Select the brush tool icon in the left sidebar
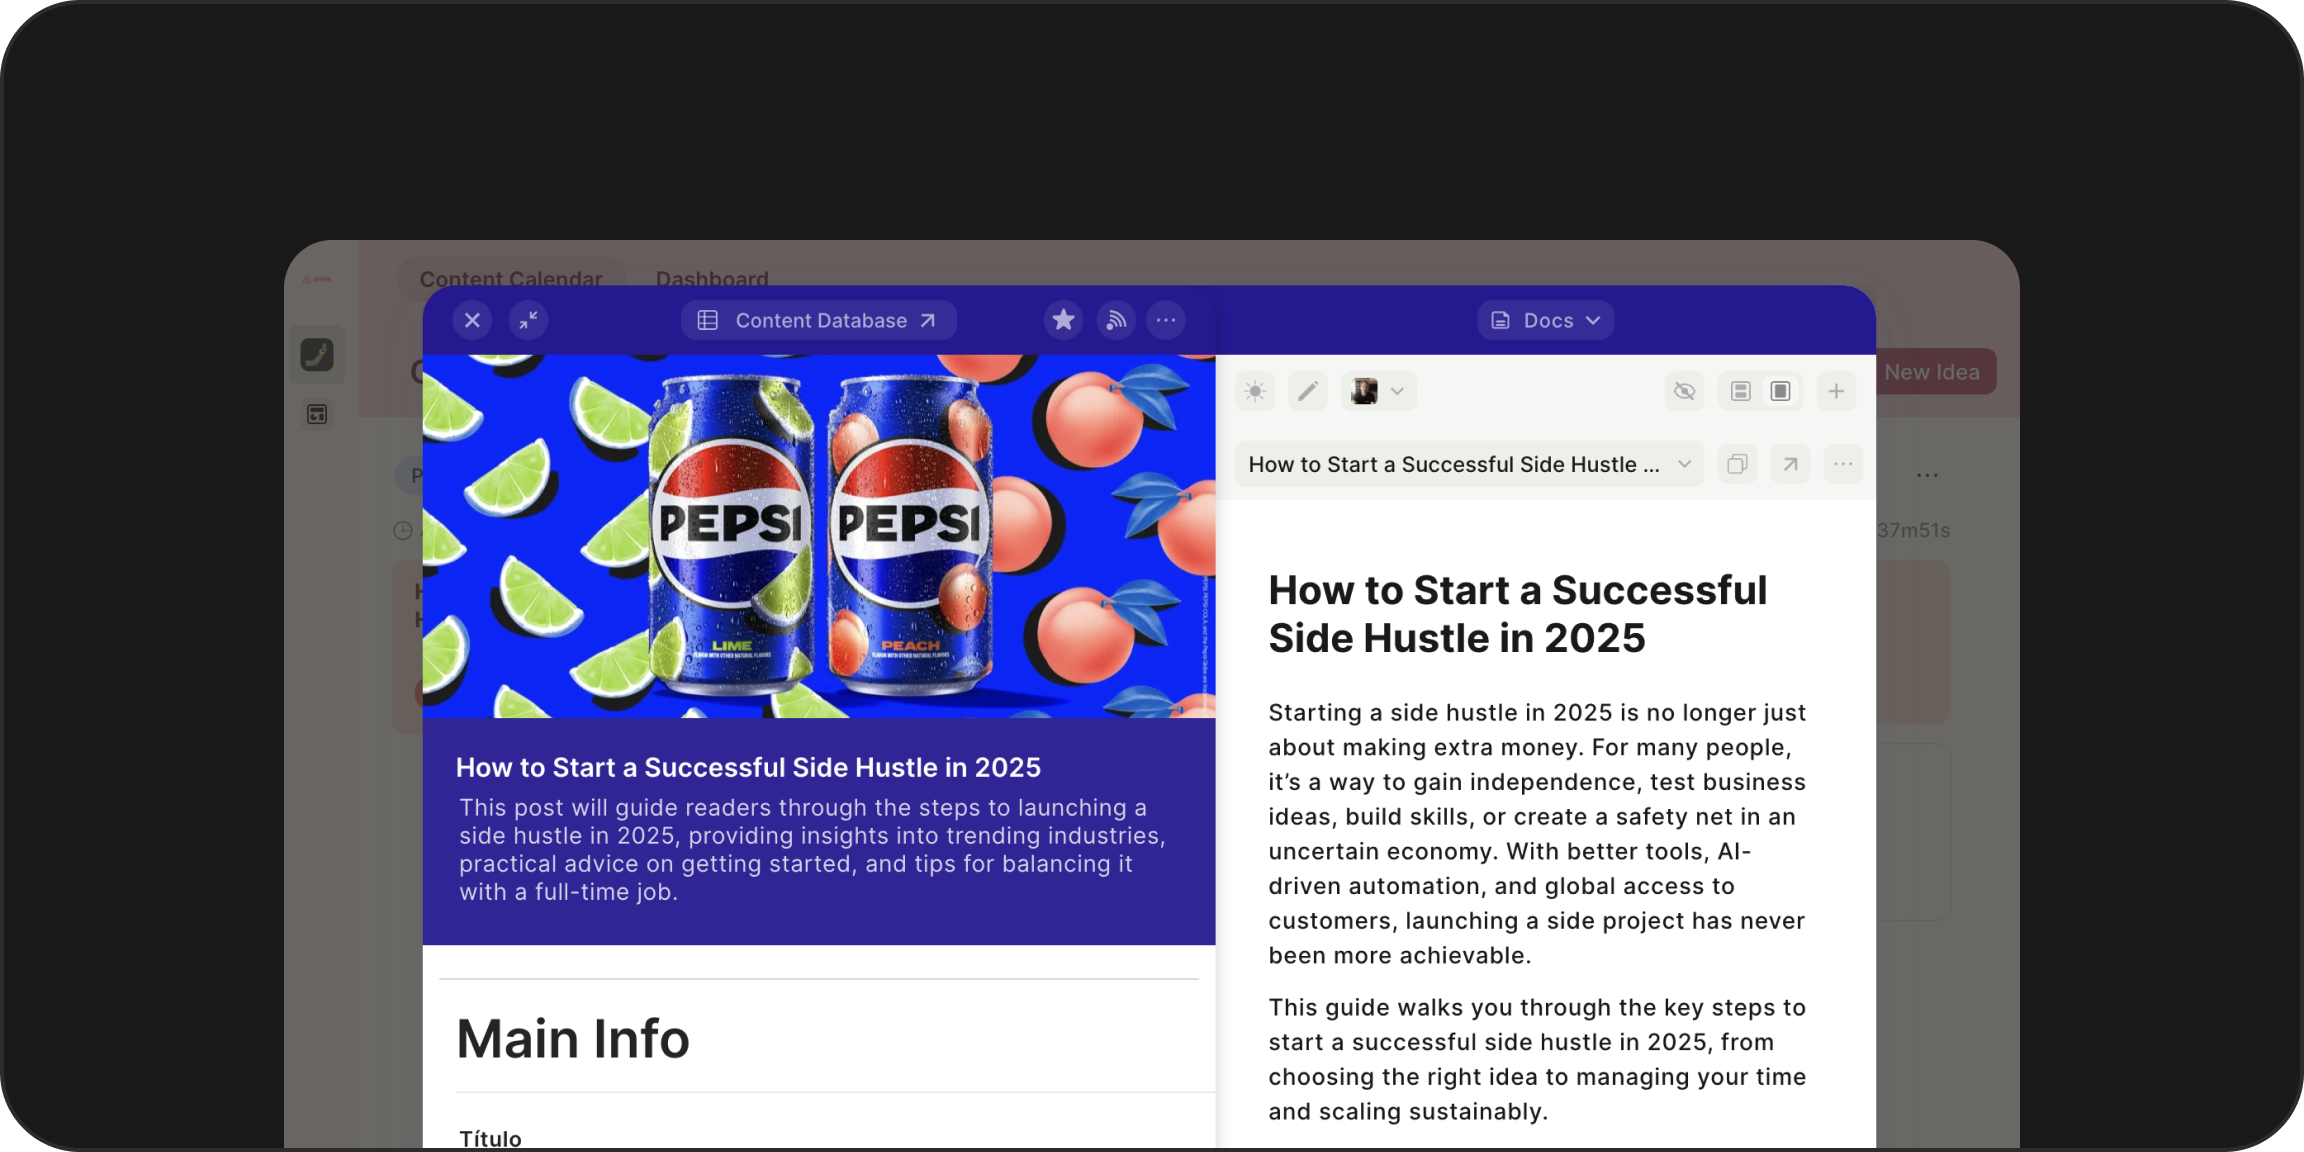The height and width of the screenshot is (1152, 2304). pyautogui.click(x=317, y=355)
